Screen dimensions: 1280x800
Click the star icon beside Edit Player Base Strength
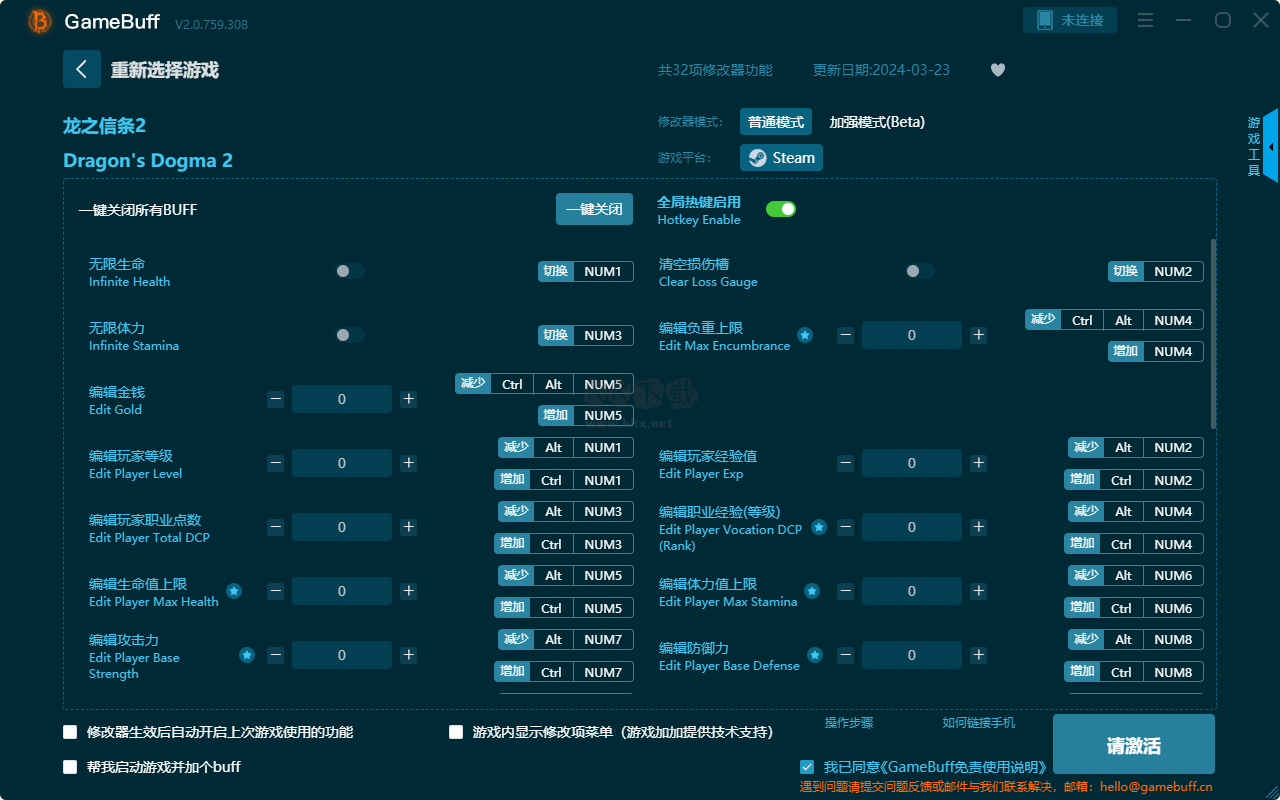(x=247, y=655)
